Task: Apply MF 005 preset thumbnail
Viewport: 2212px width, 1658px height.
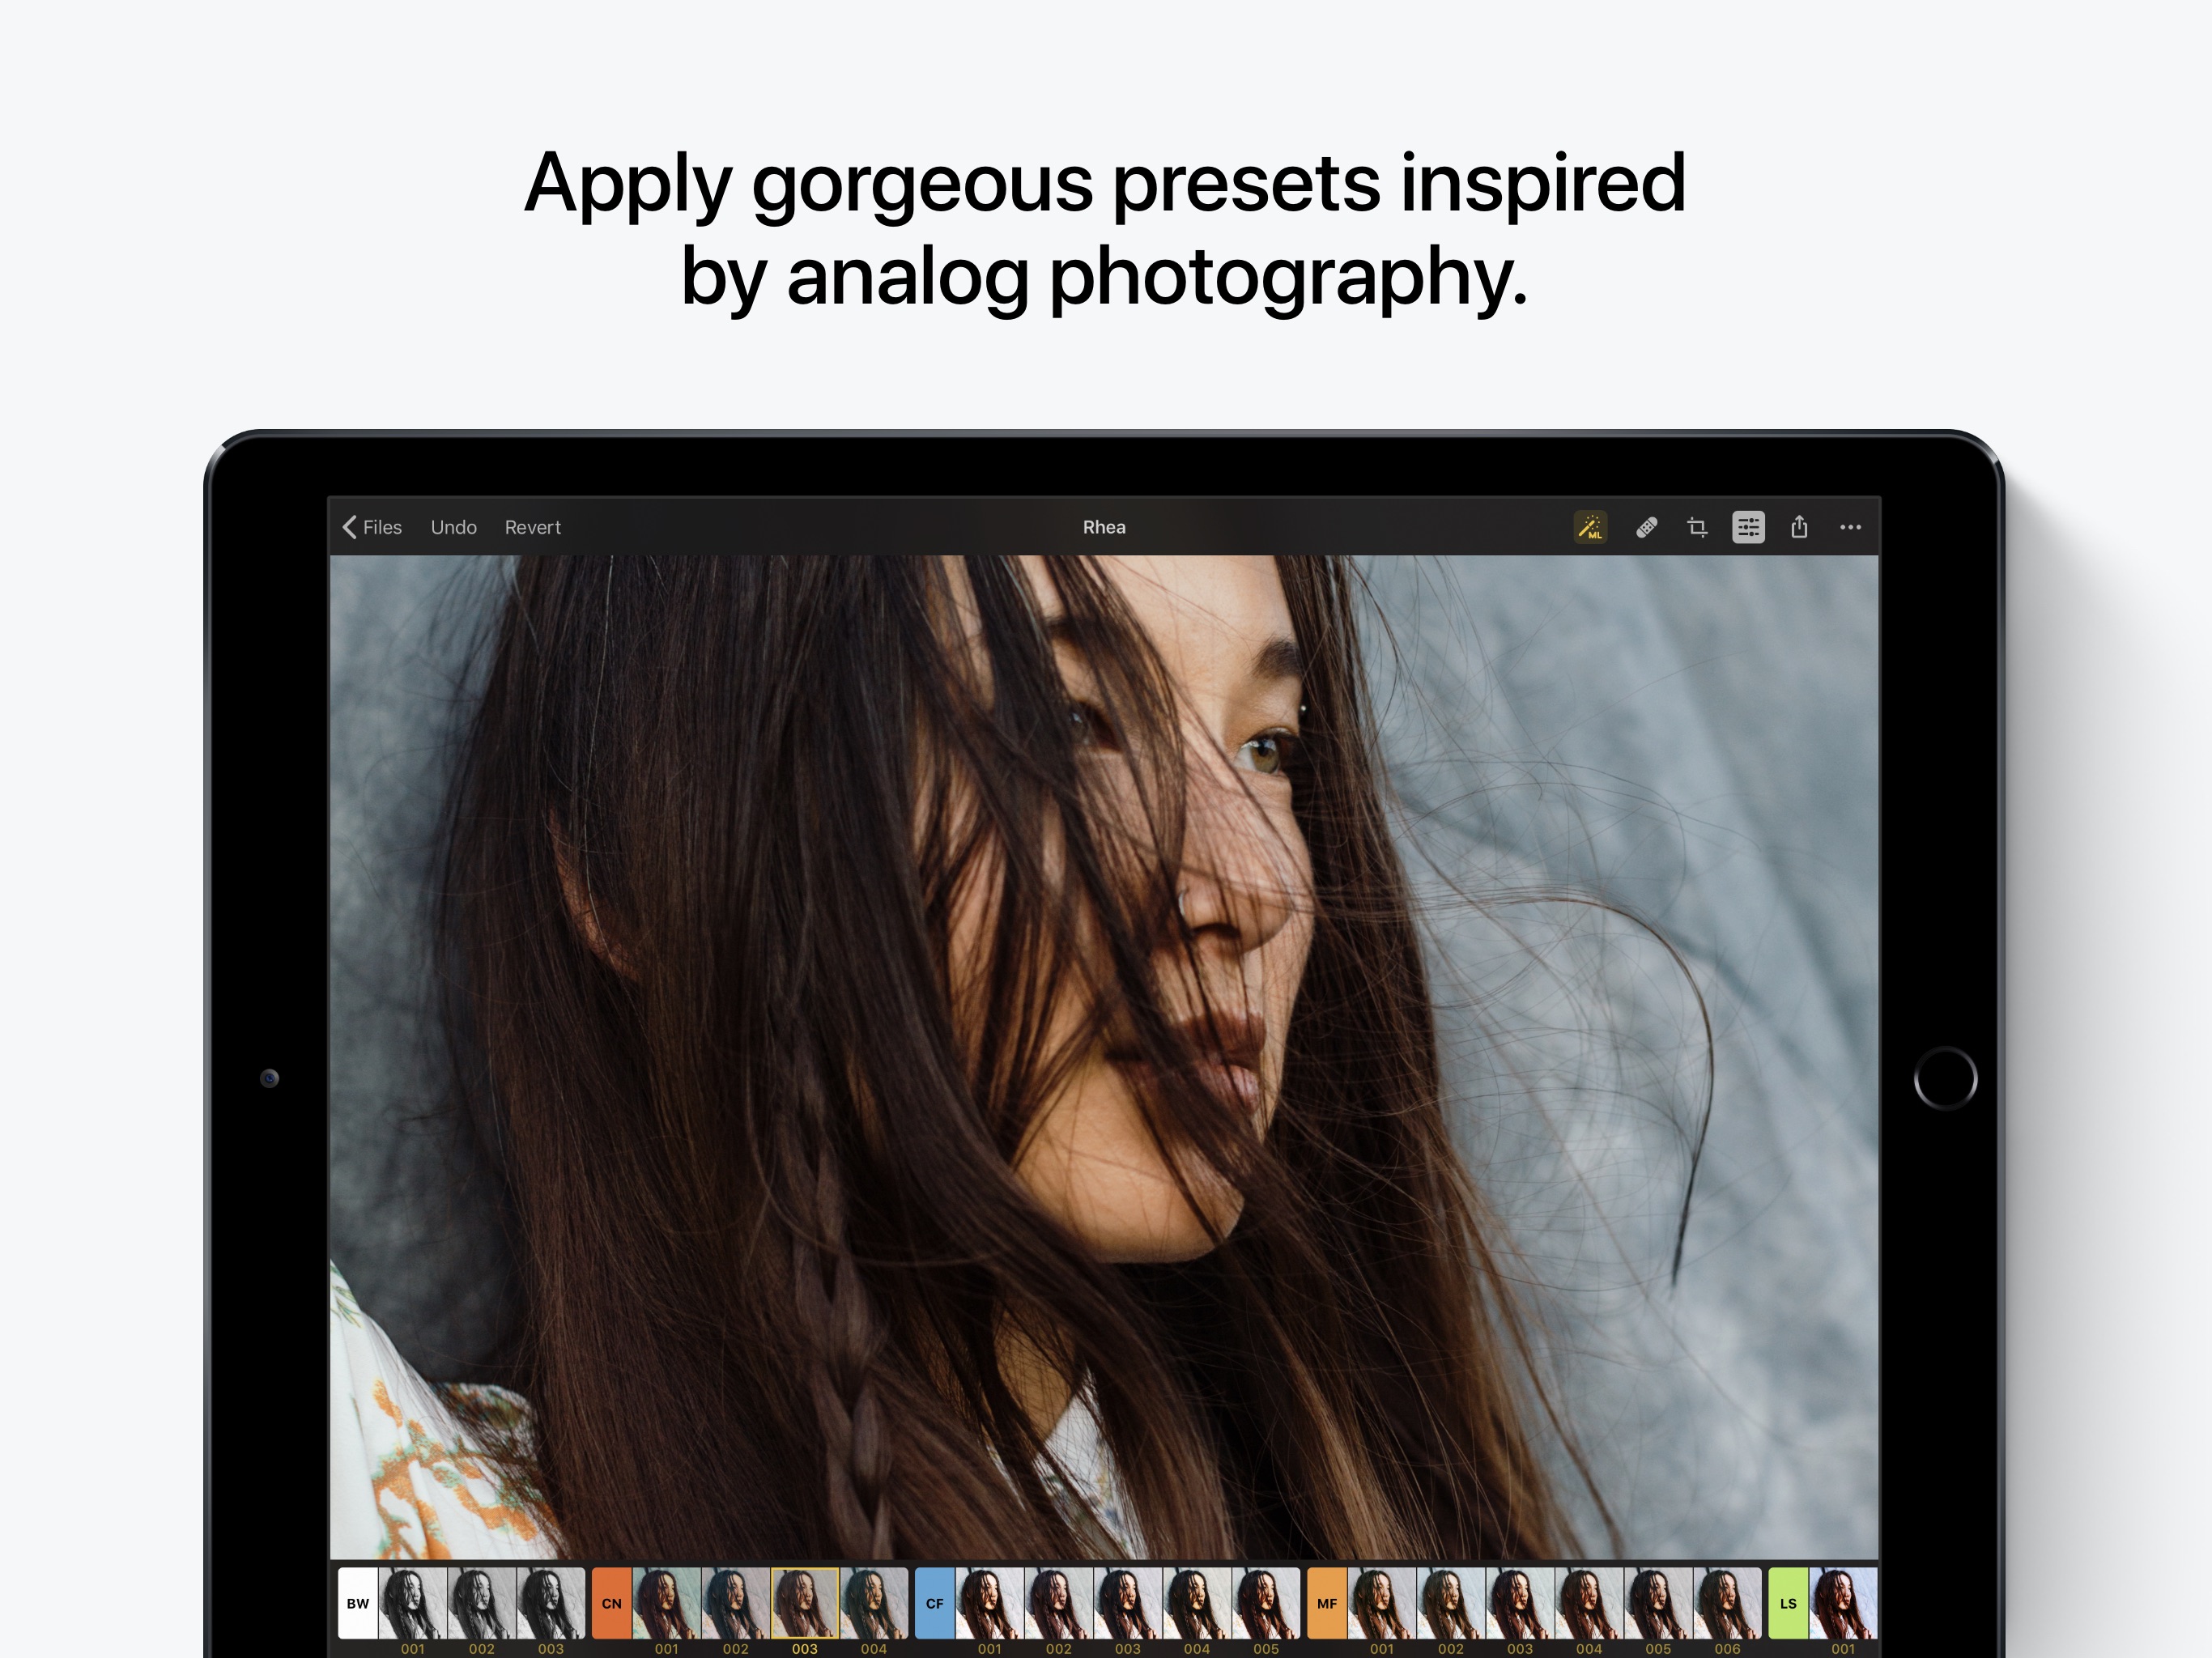Action: click(x=1658, y=1603)
